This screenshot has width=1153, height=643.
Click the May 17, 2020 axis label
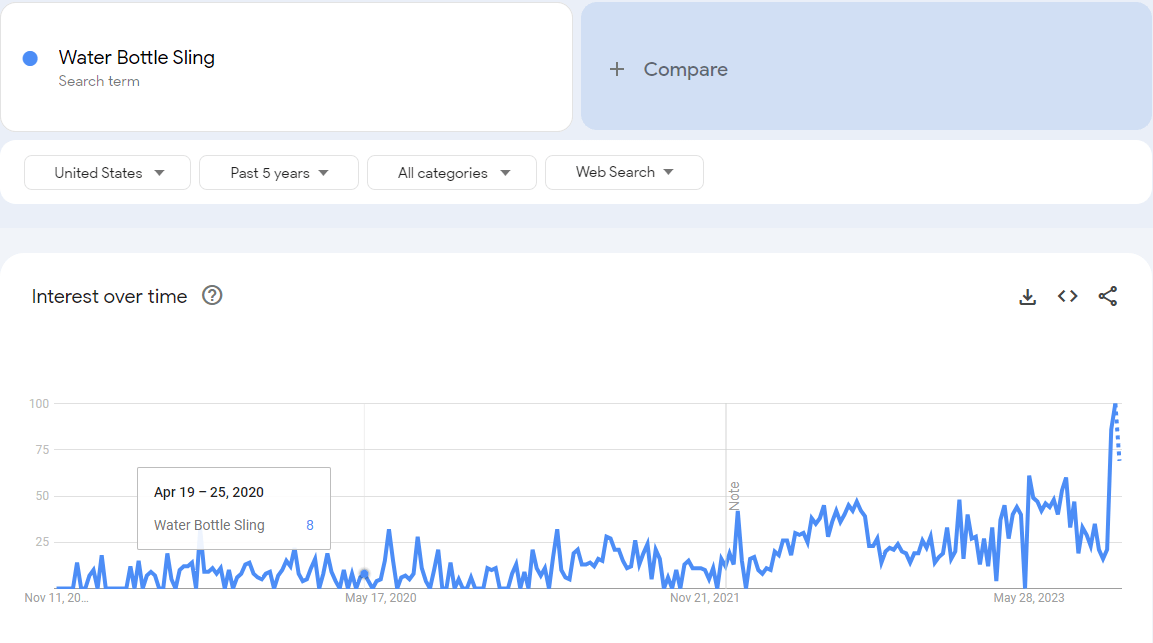coord(380,598)
